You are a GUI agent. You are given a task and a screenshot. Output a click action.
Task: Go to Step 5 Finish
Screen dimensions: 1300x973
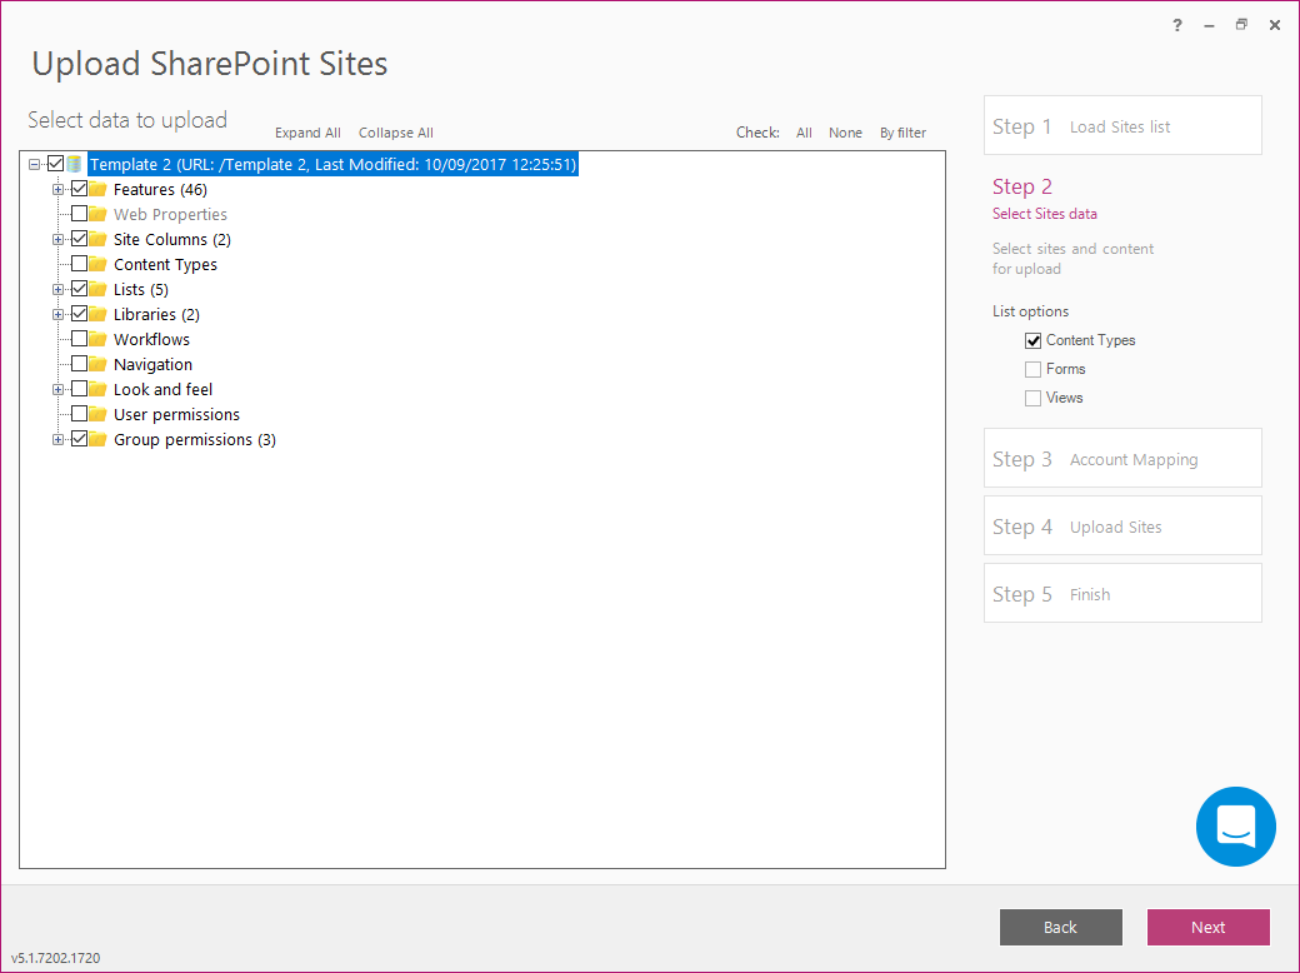pyautogui.click(x=1122, y=593)
